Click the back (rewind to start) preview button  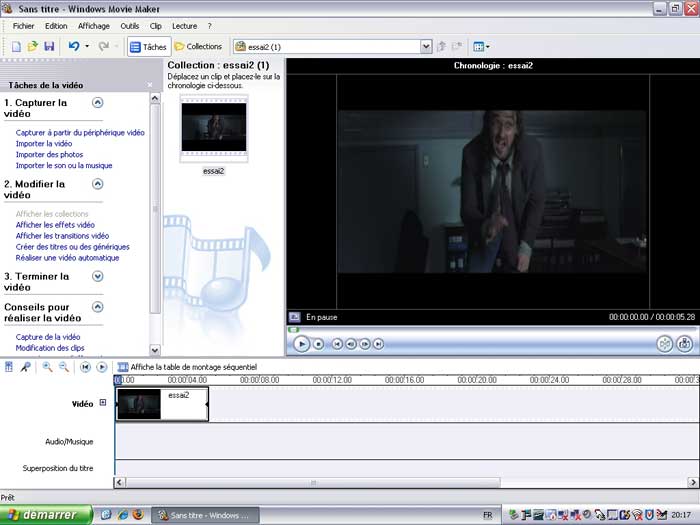[337, 344]
